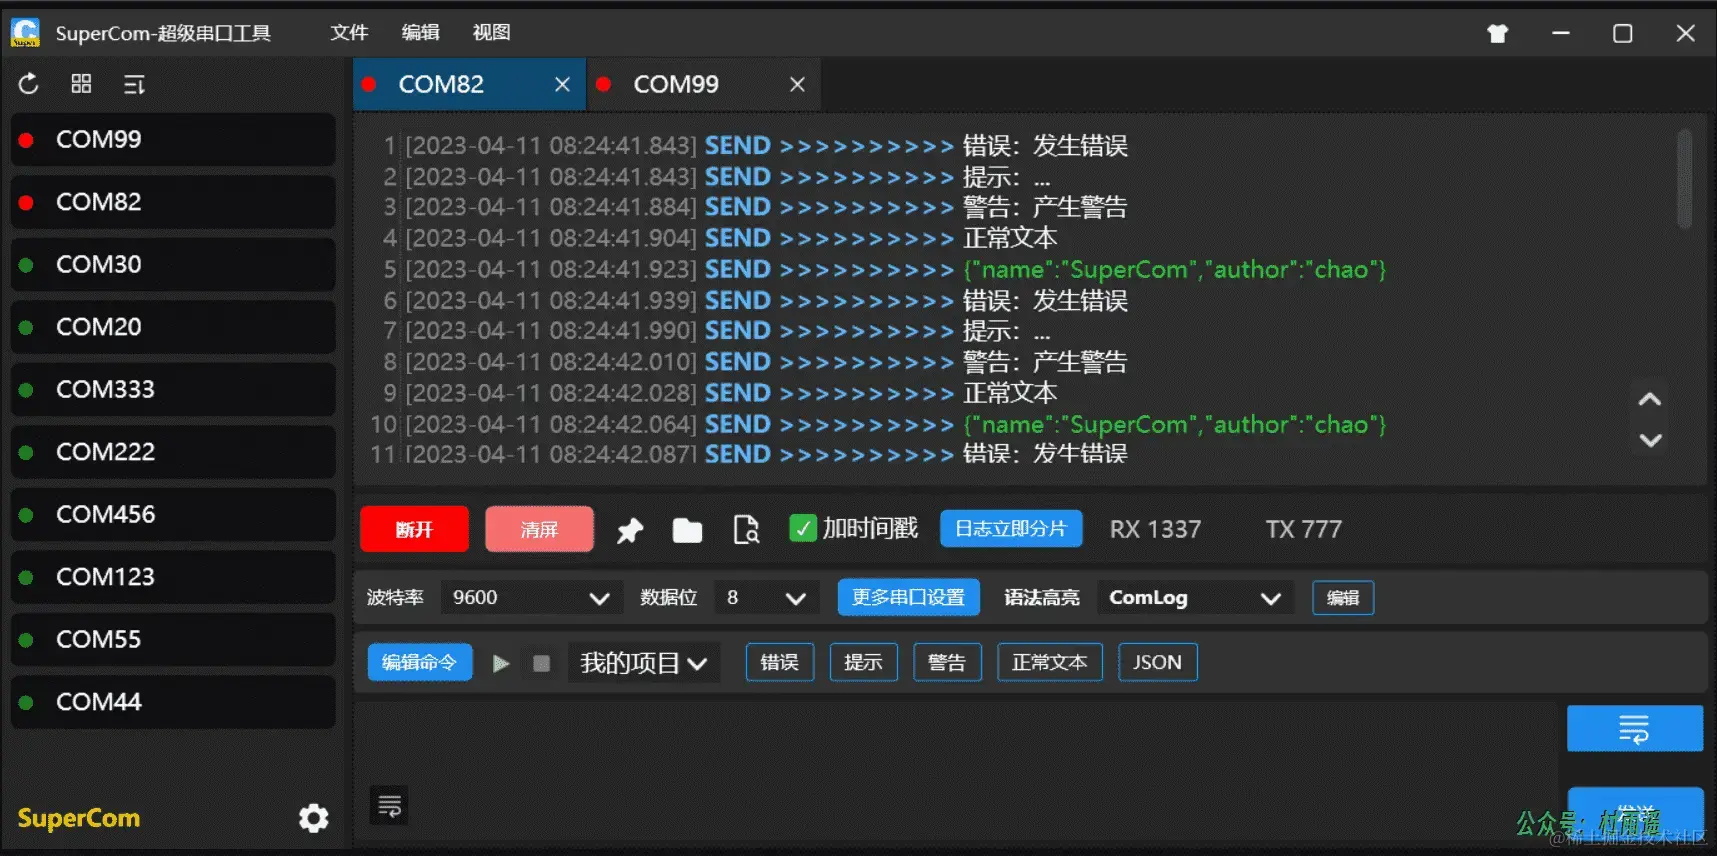Open settings gear in sidebar
This screenshot has height=856, width=1717.
[314, 818]
